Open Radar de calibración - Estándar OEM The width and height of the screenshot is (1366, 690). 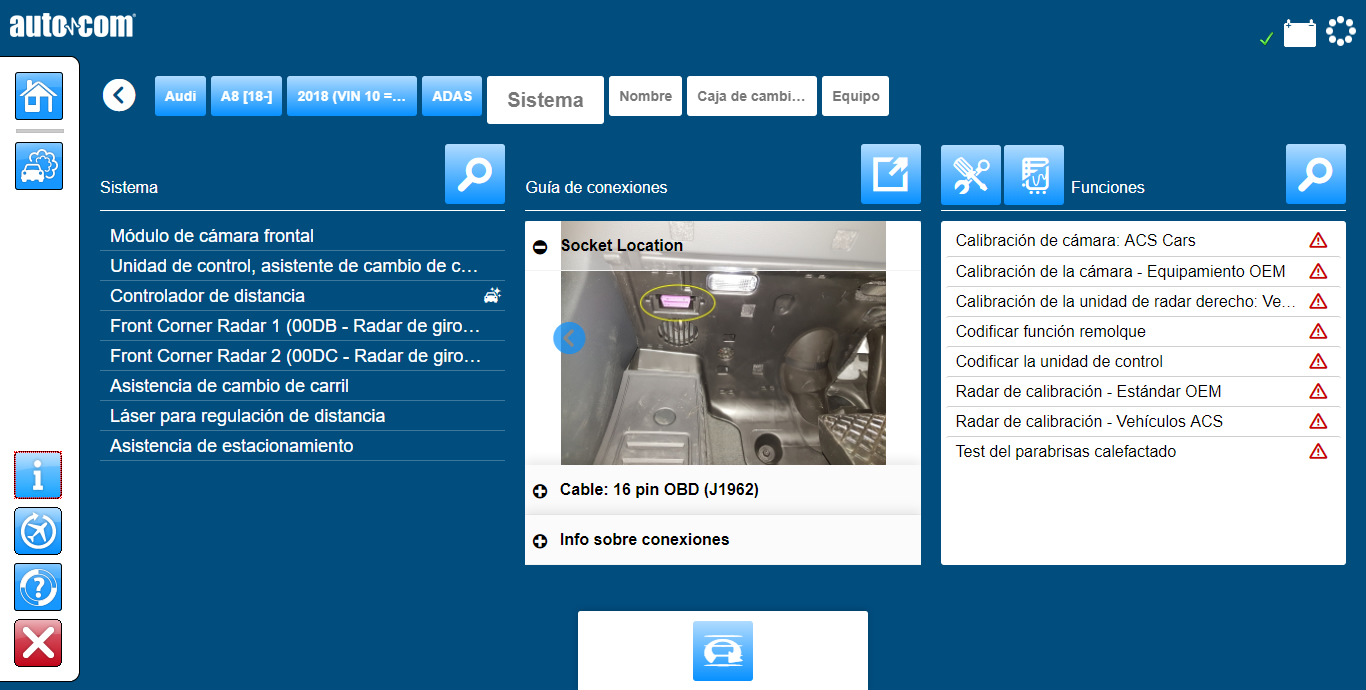1143,391
